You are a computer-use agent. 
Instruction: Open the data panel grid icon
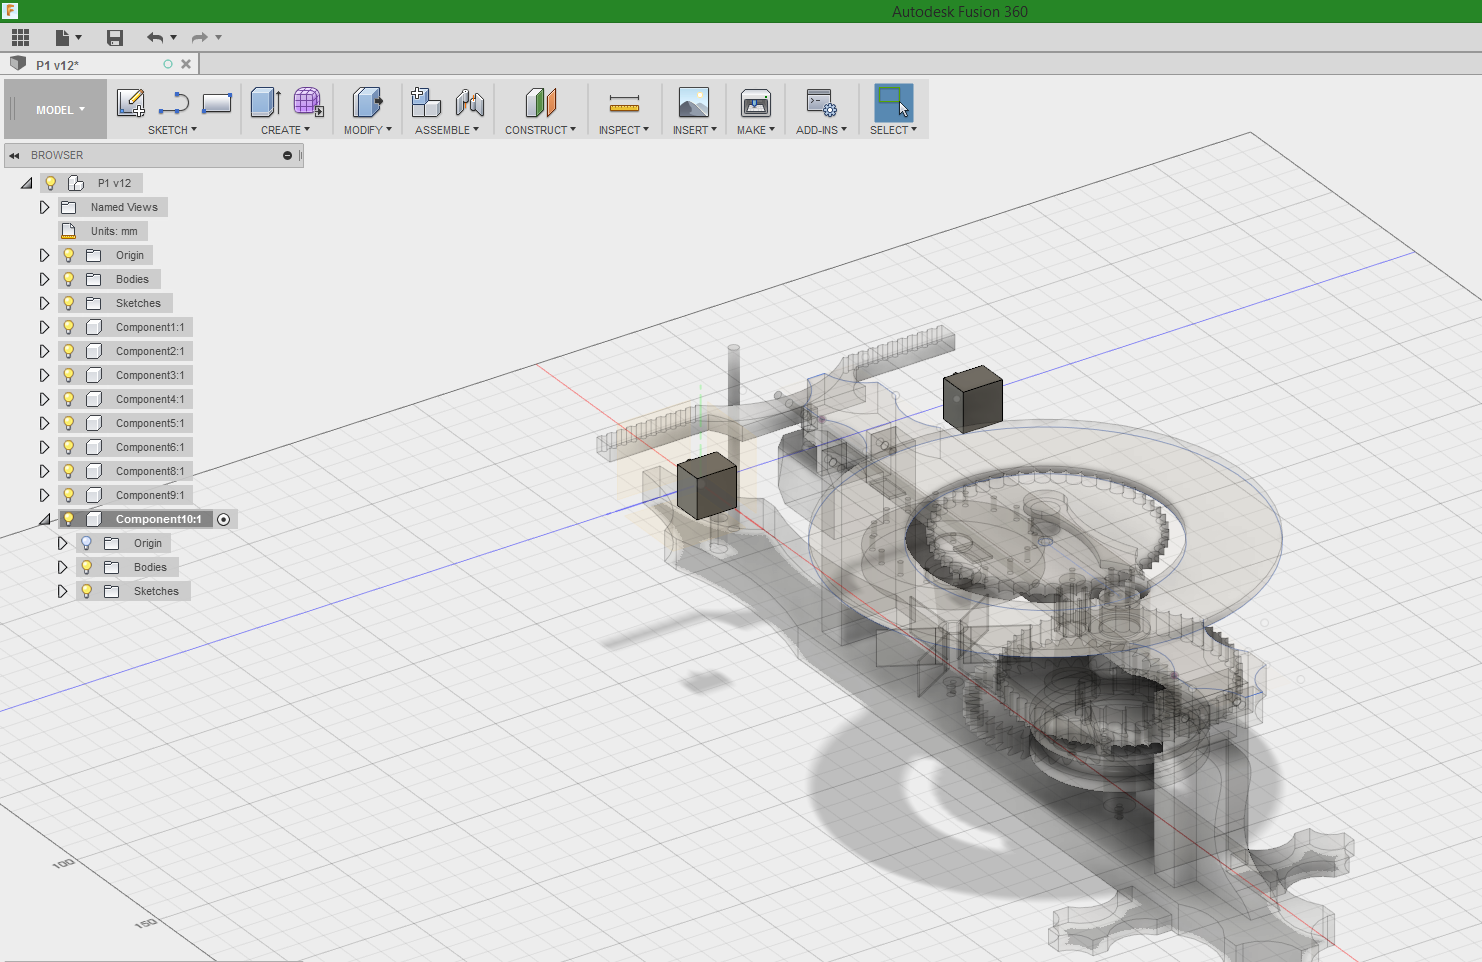click(20, 38)
